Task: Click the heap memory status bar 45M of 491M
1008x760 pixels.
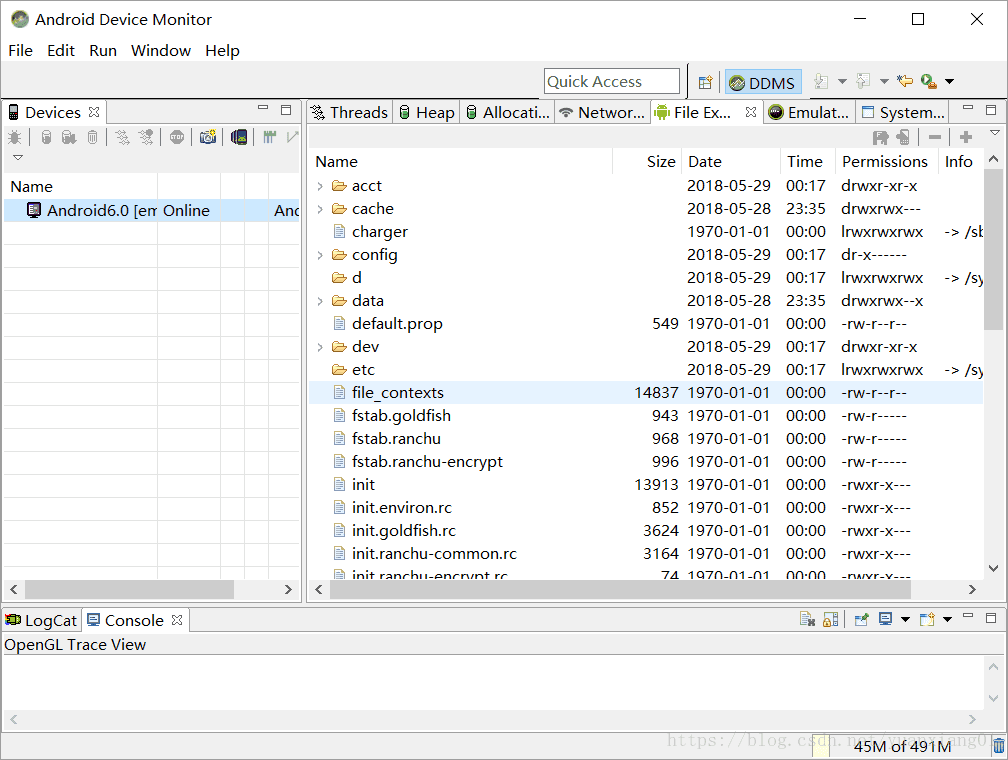Action: click(901, 746)
